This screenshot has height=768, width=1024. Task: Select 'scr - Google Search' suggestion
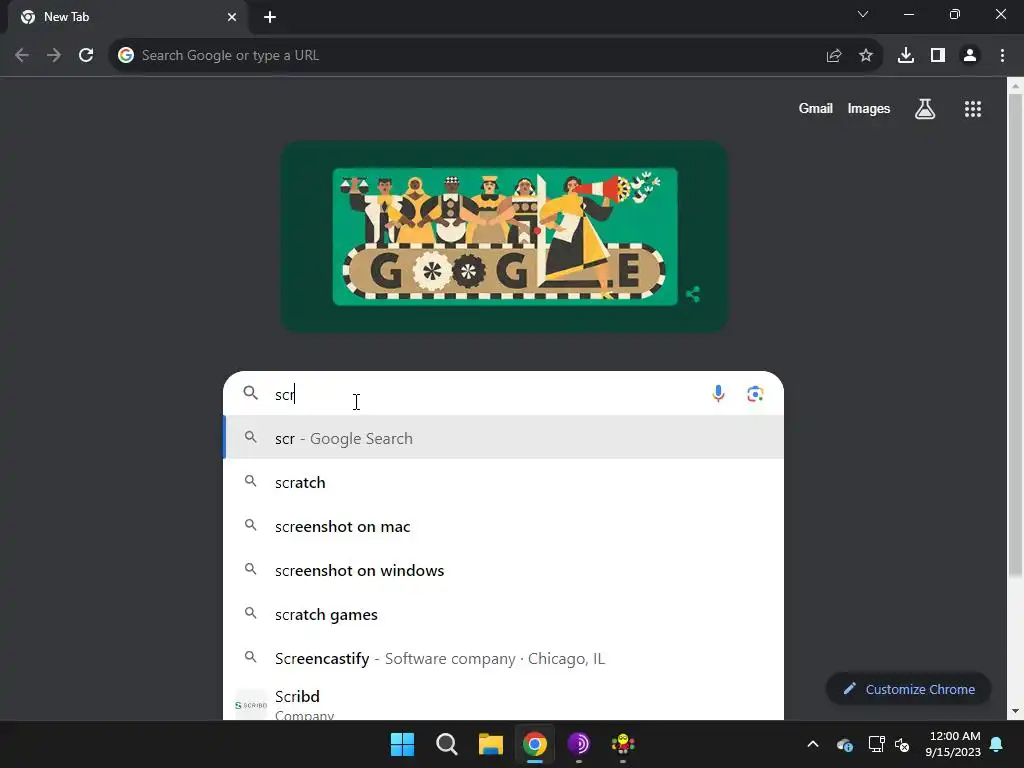point(504,438)
